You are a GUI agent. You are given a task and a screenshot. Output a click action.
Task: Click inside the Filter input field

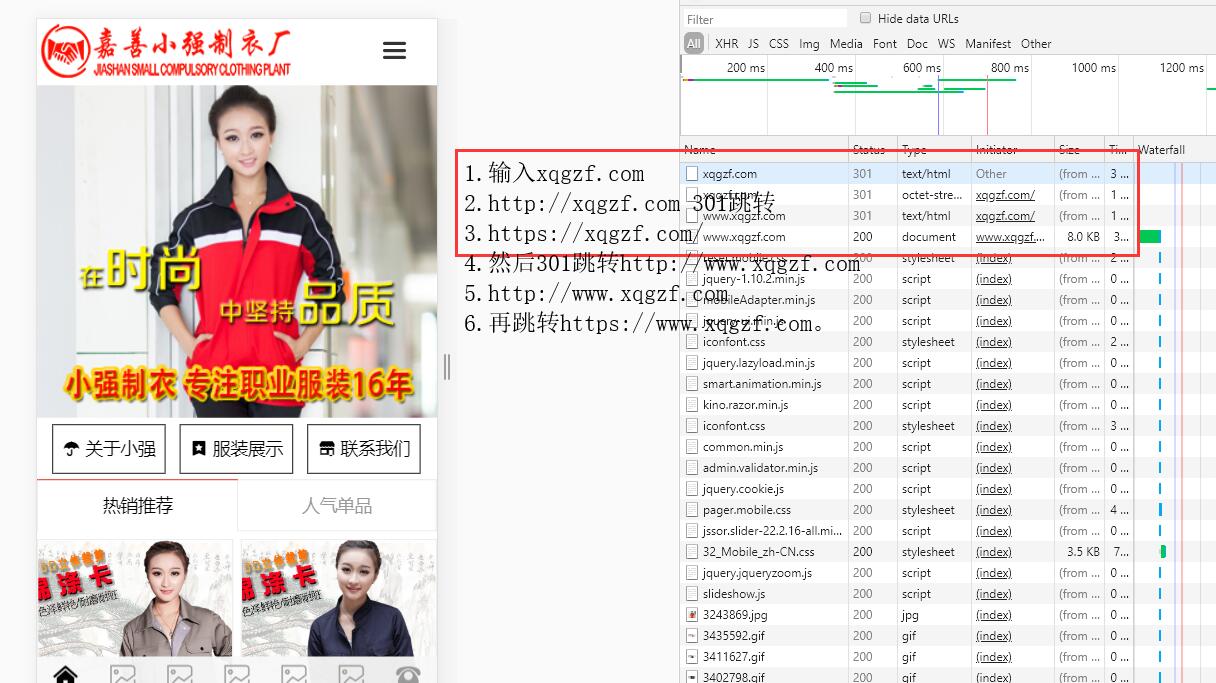point(765,18)
